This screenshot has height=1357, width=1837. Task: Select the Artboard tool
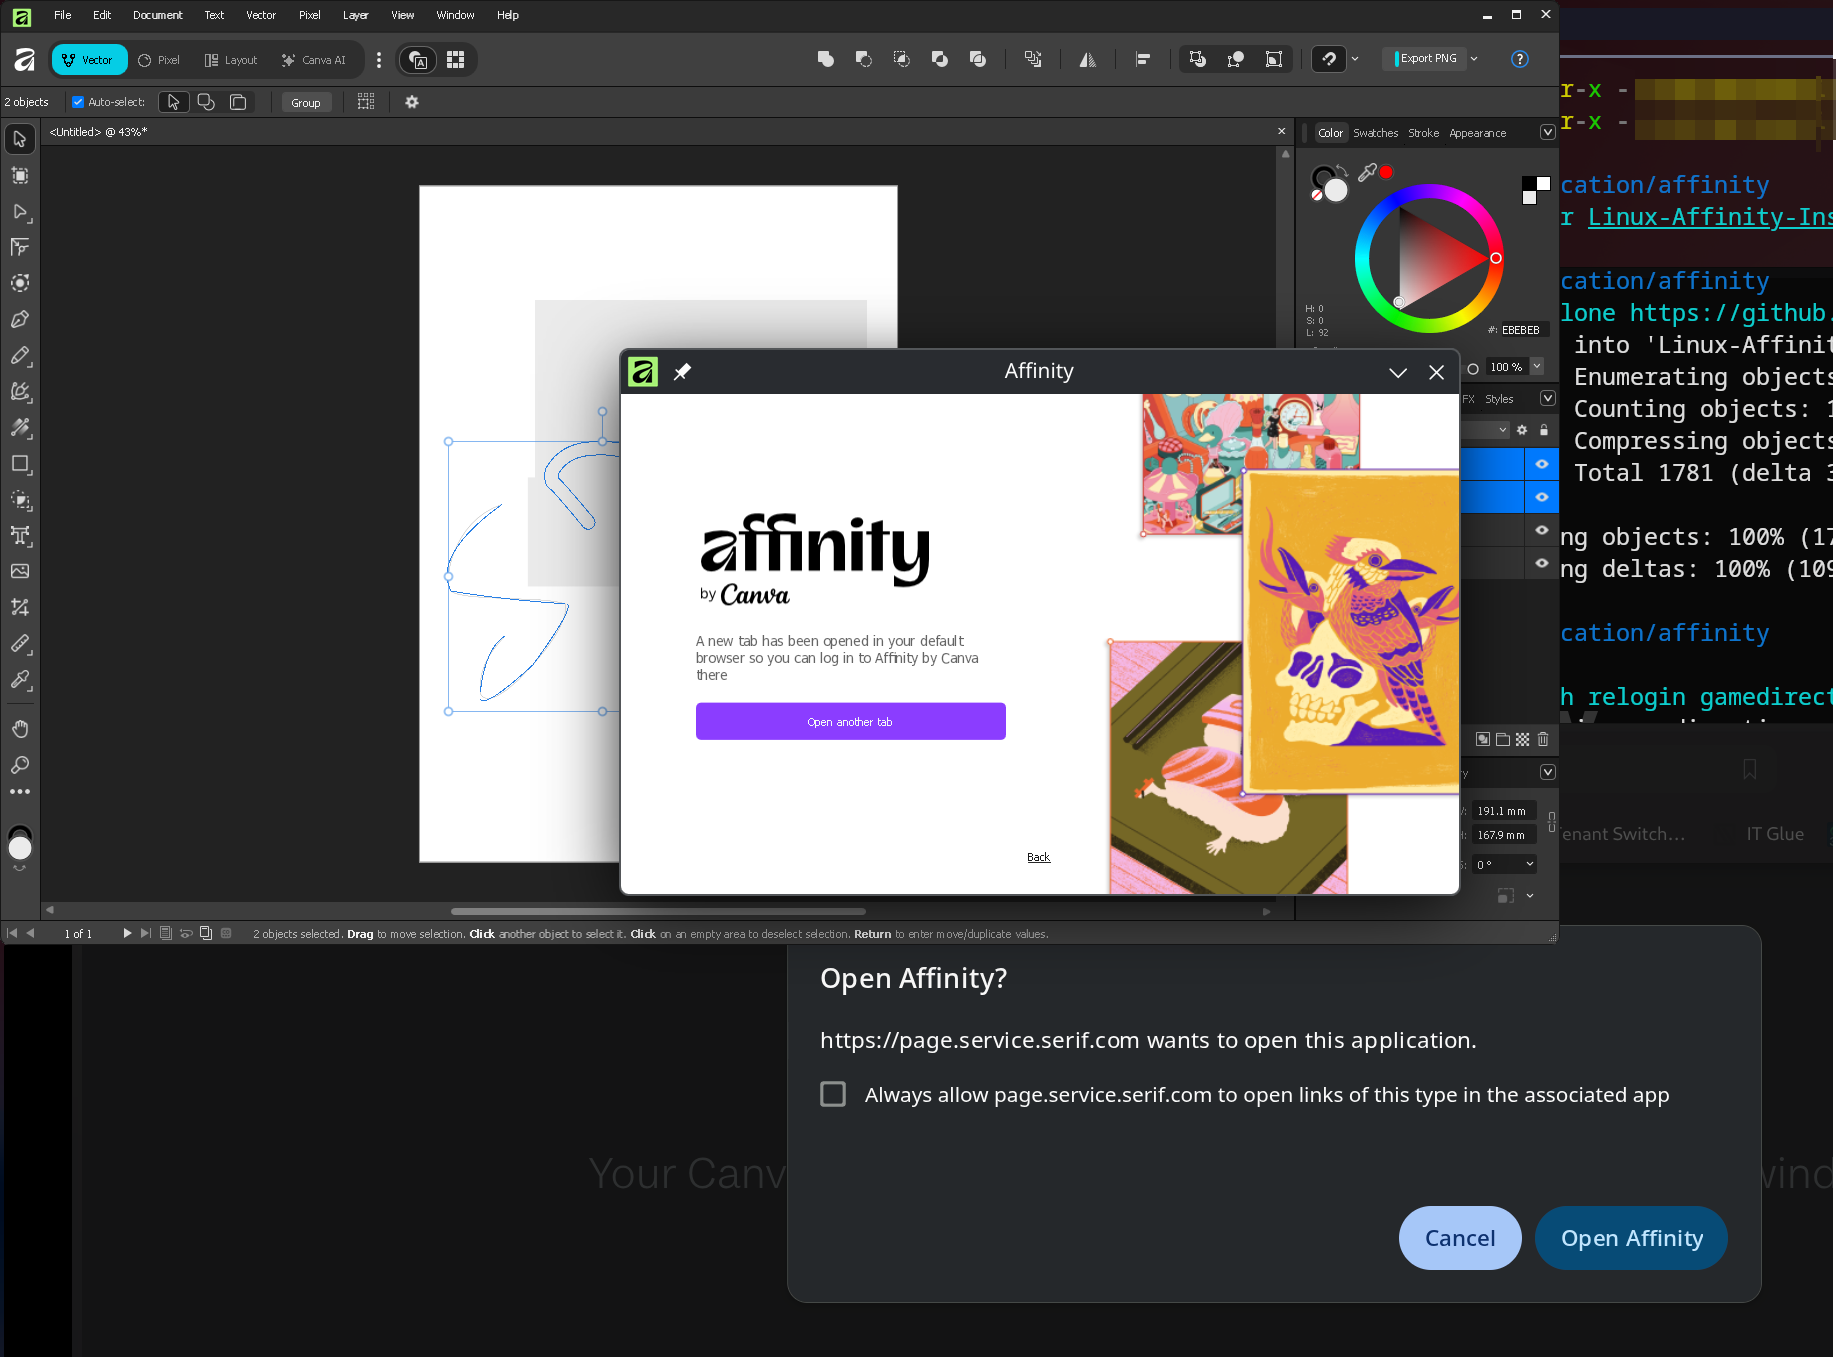(x=20, y=176)
